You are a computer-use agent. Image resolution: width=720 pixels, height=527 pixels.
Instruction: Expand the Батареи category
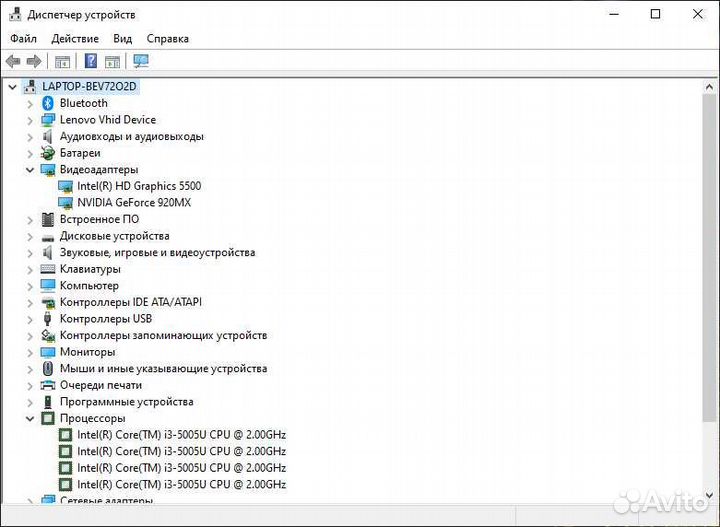30,153
